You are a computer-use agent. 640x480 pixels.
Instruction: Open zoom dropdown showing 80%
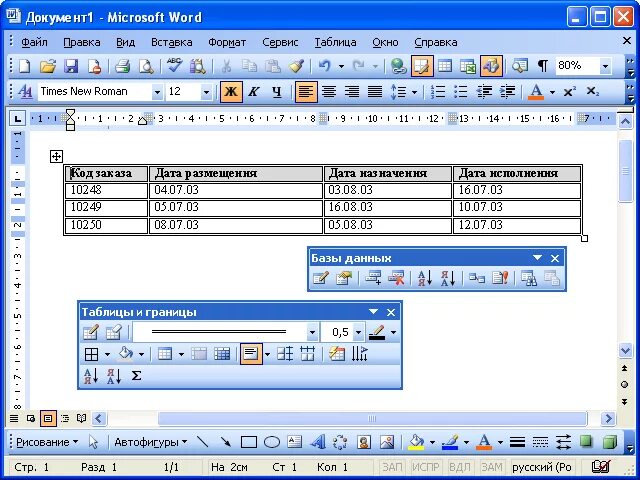point(606,66)
